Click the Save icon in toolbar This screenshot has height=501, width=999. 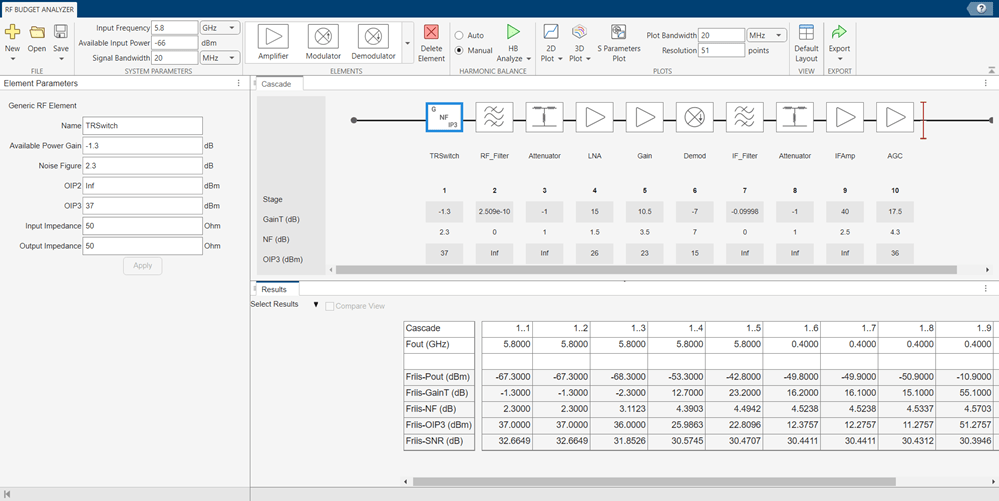tap(61, 33)
